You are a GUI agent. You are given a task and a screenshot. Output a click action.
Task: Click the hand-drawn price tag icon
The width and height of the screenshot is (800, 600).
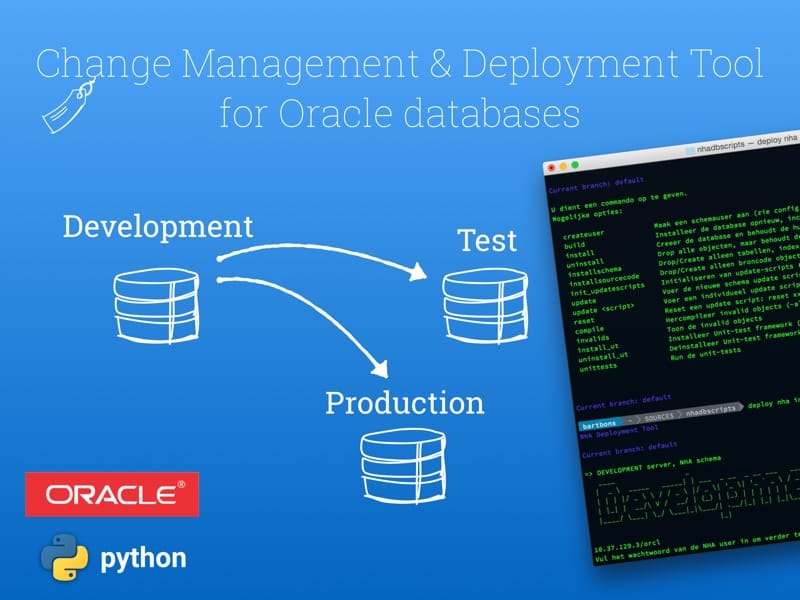pyautogui.click(x=69, y=106)
